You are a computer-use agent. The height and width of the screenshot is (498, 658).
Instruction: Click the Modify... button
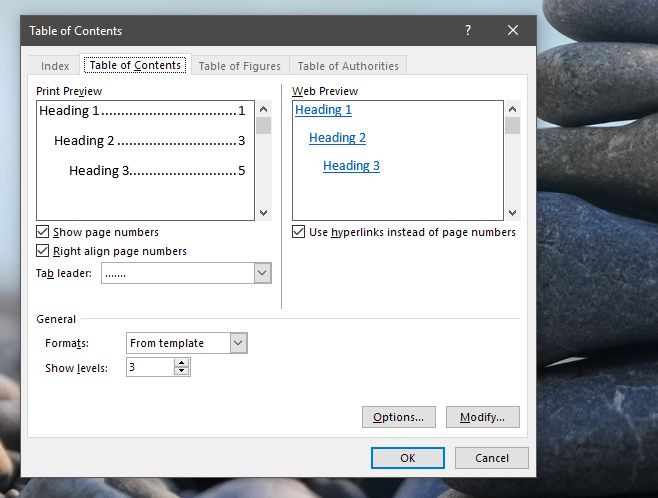[483, 417]
